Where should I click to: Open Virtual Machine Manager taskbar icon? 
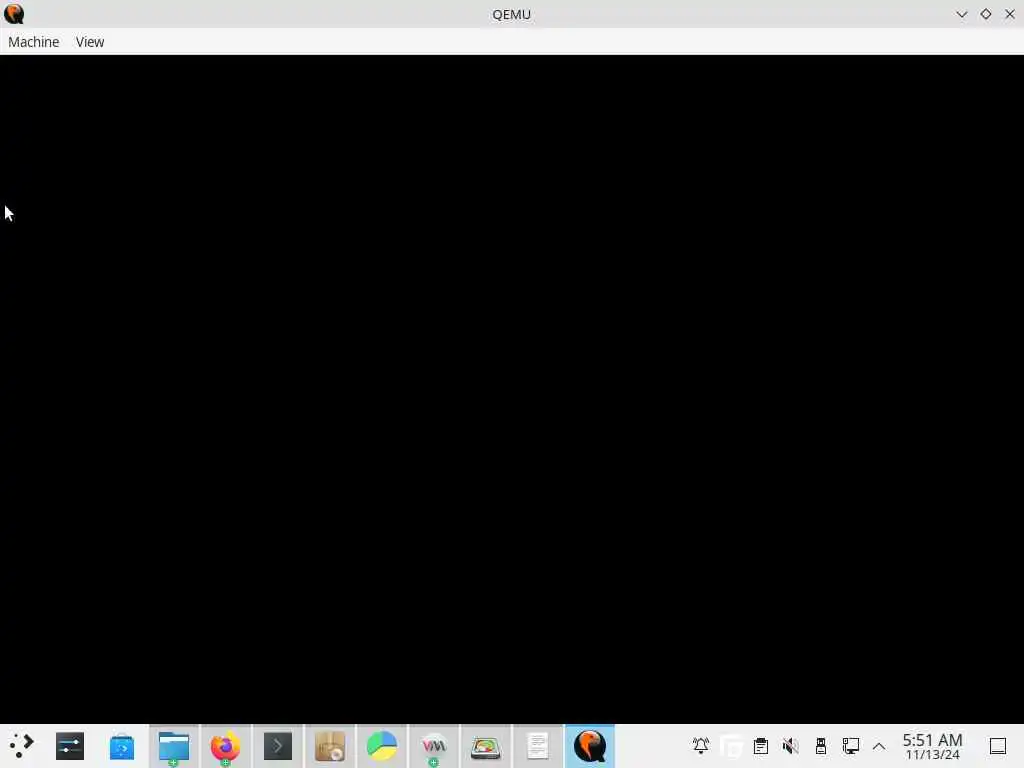[434, 746]
